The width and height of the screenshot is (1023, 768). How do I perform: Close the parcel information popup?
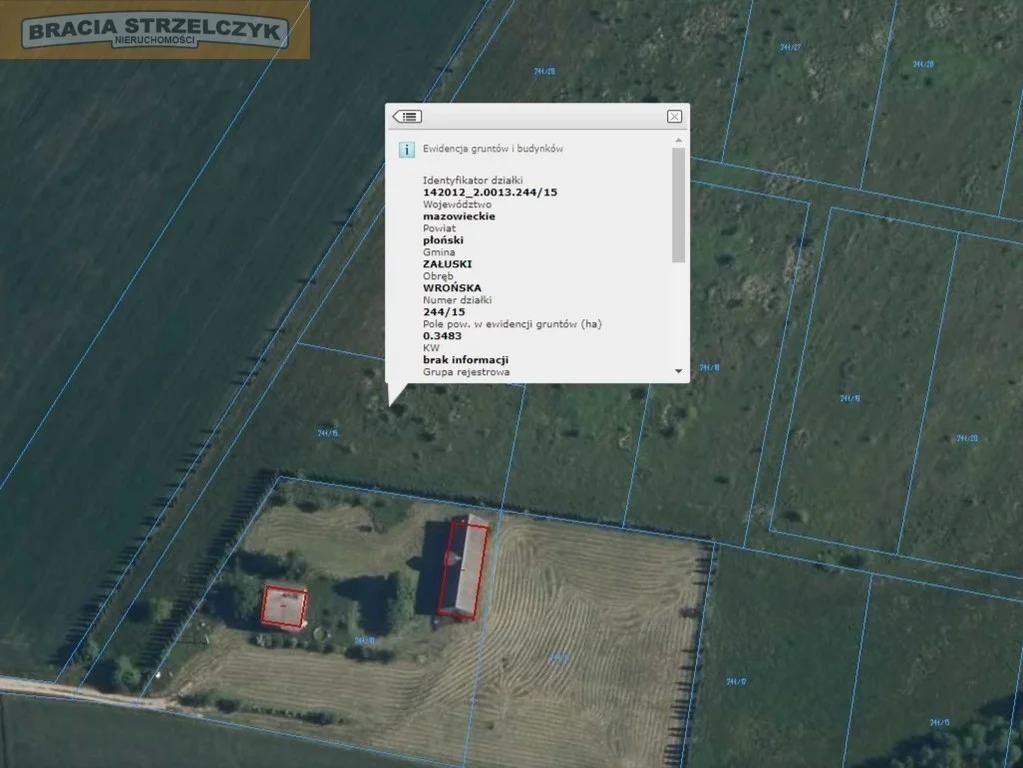coord(674,117)
